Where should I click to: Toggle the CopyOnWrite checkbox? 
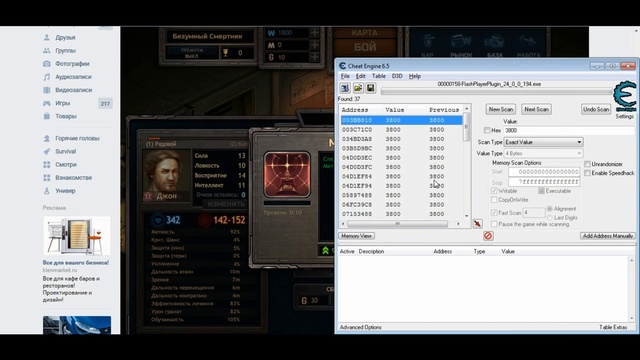(494, 200)
